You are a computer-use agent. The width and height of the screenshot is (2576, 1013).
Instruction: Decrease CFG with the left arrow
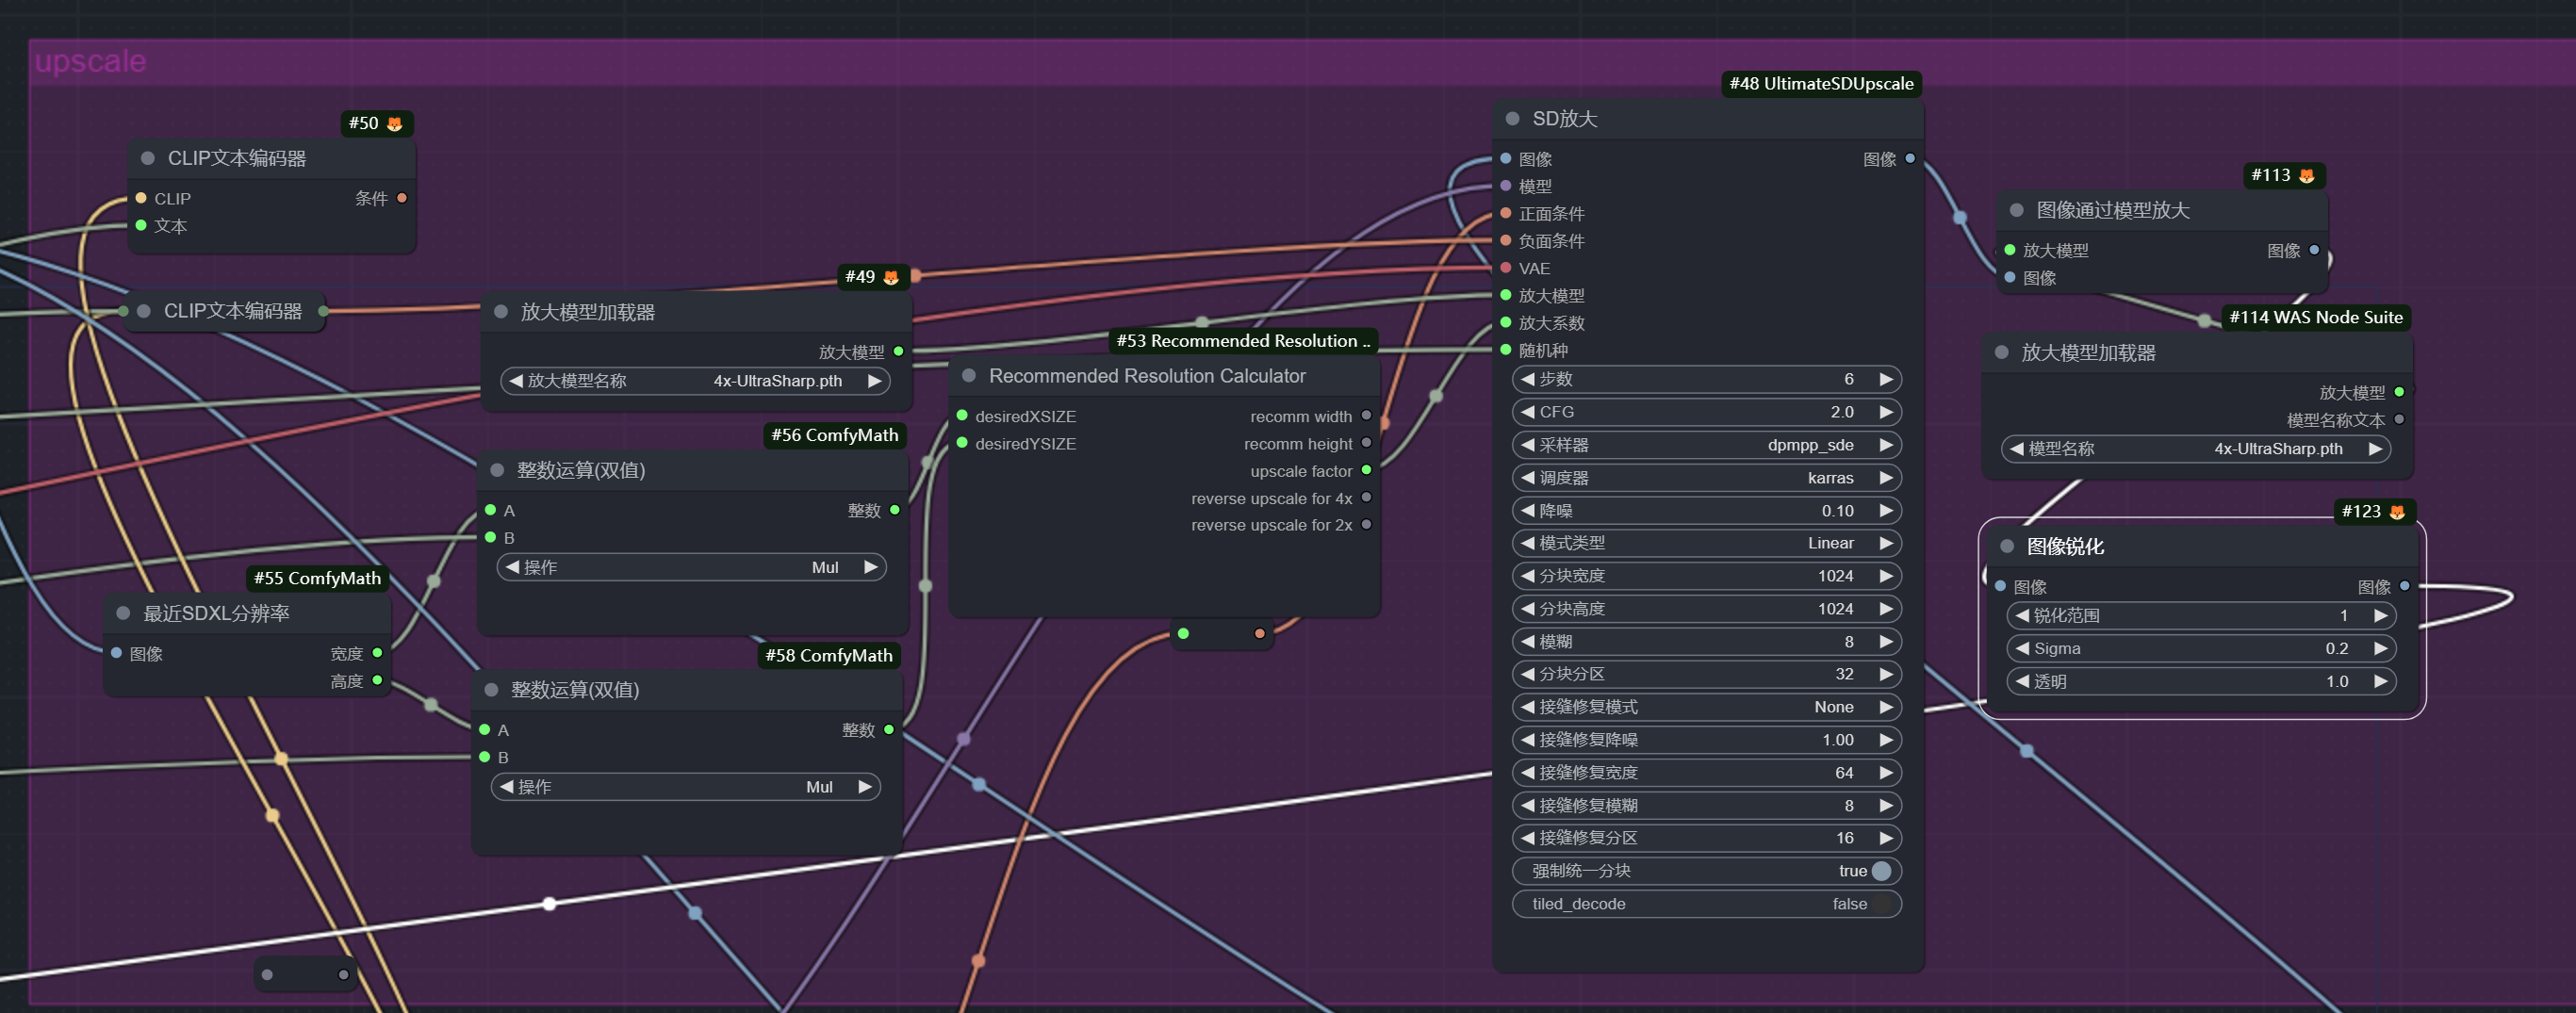[x=1527, y=412]
